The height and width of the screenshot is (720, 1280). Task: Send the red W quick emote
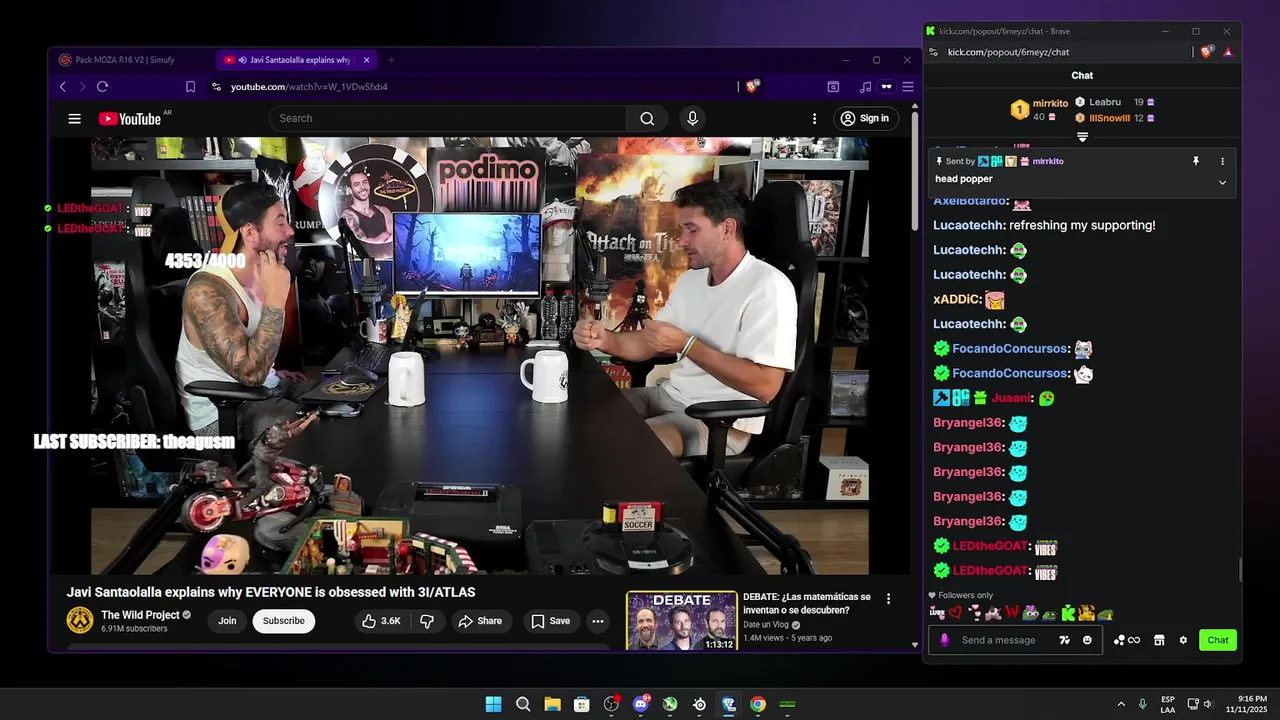pyautogui.click(x=1012, y=613)
